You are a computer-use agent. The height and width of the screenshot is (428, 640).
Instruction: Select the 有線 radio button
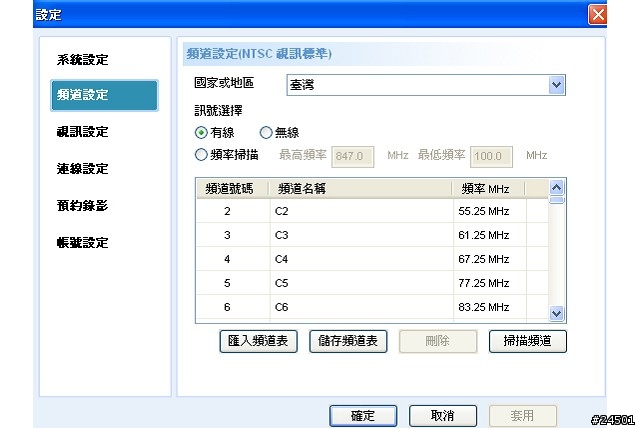coord(201,133)
